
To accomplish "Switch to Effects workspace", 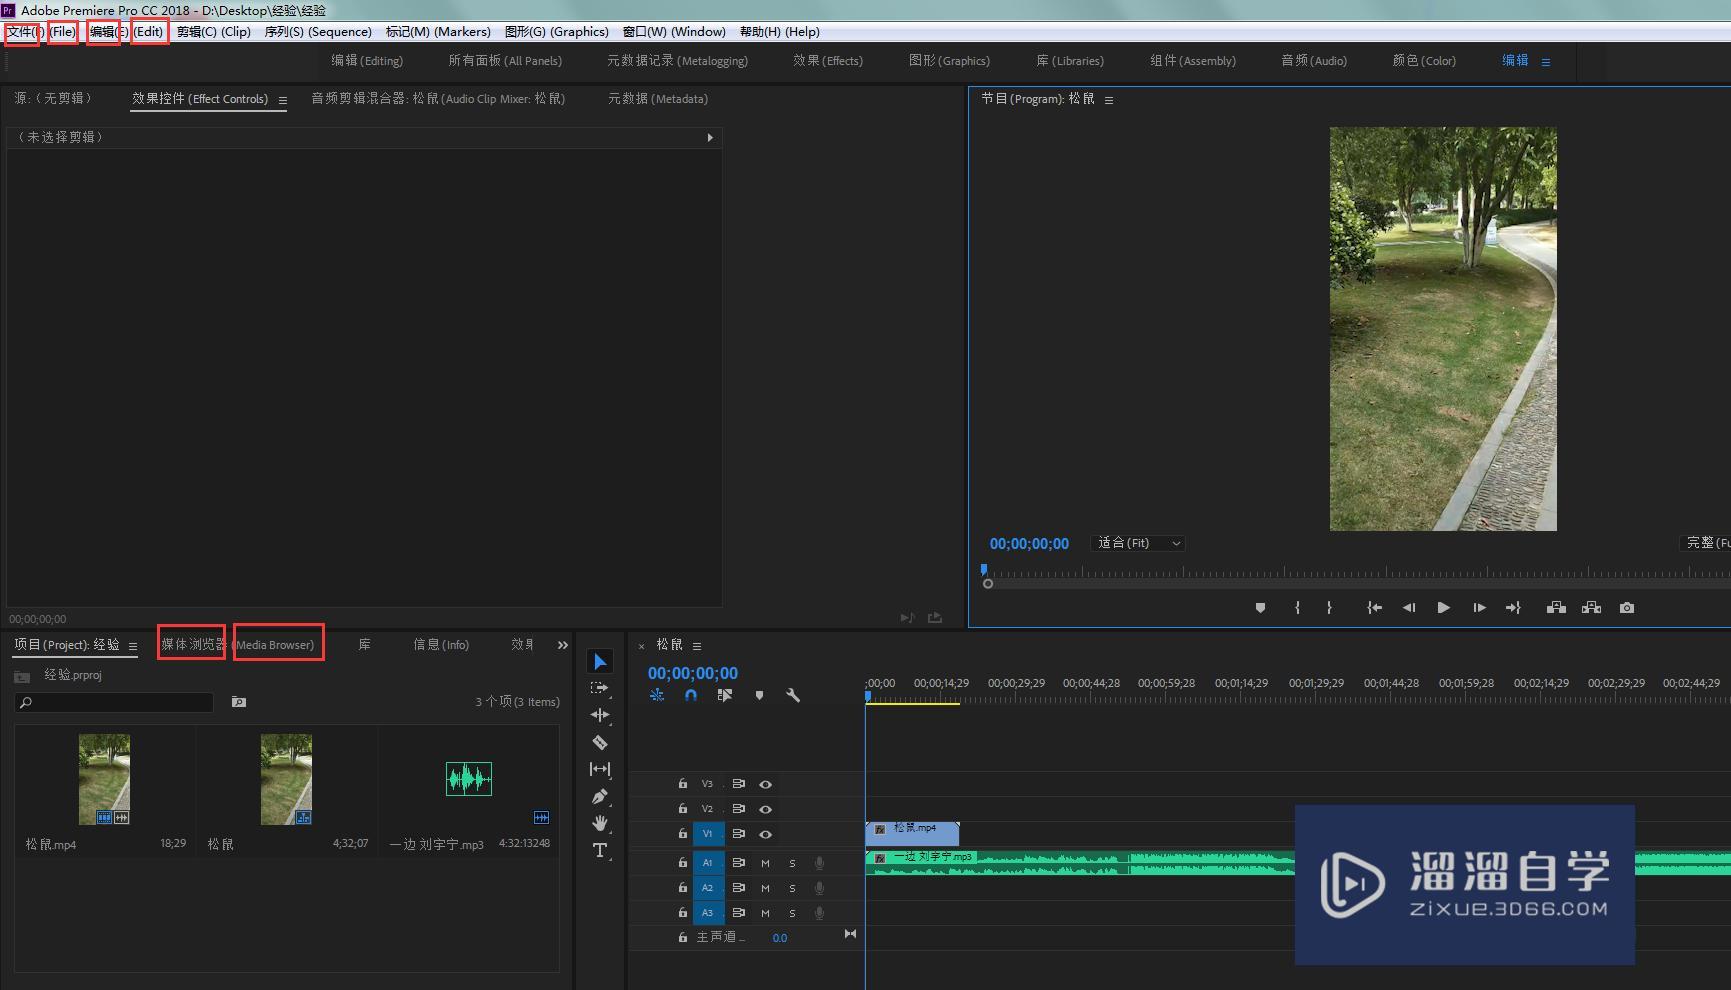I will coord(828,61).
